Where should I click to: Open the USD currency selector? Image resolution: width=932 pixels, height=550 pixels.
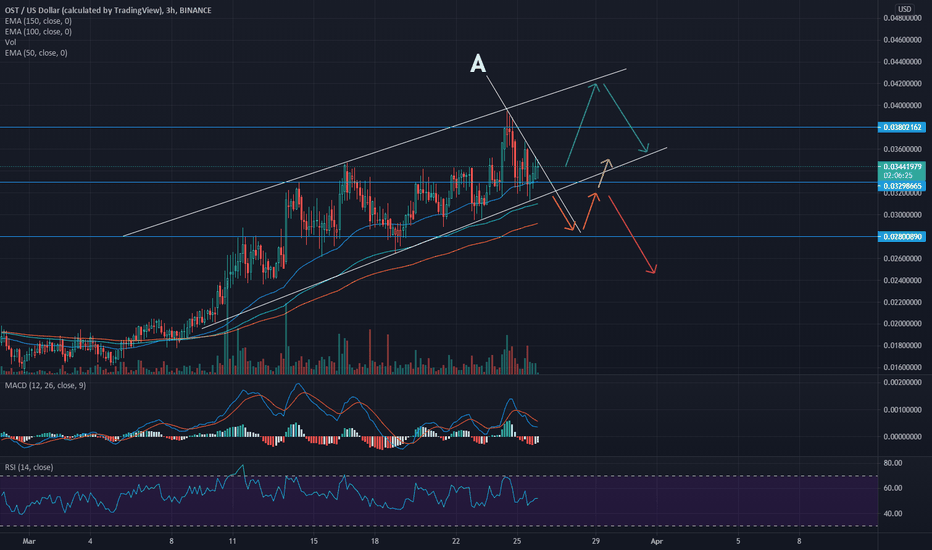pyautogui.click(x=904, y=9)
